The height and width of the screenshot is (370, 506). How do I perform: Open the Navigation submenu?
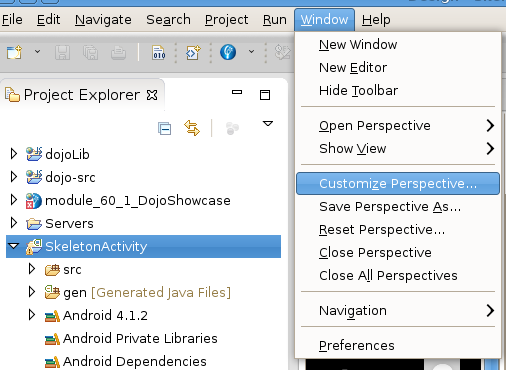tap(398, 310)
